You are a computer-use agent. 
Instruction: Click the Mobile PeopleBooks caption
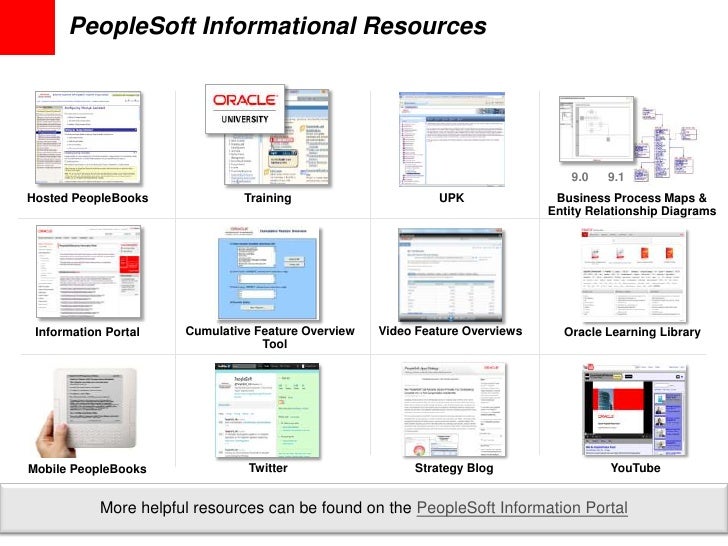(87, 469)
